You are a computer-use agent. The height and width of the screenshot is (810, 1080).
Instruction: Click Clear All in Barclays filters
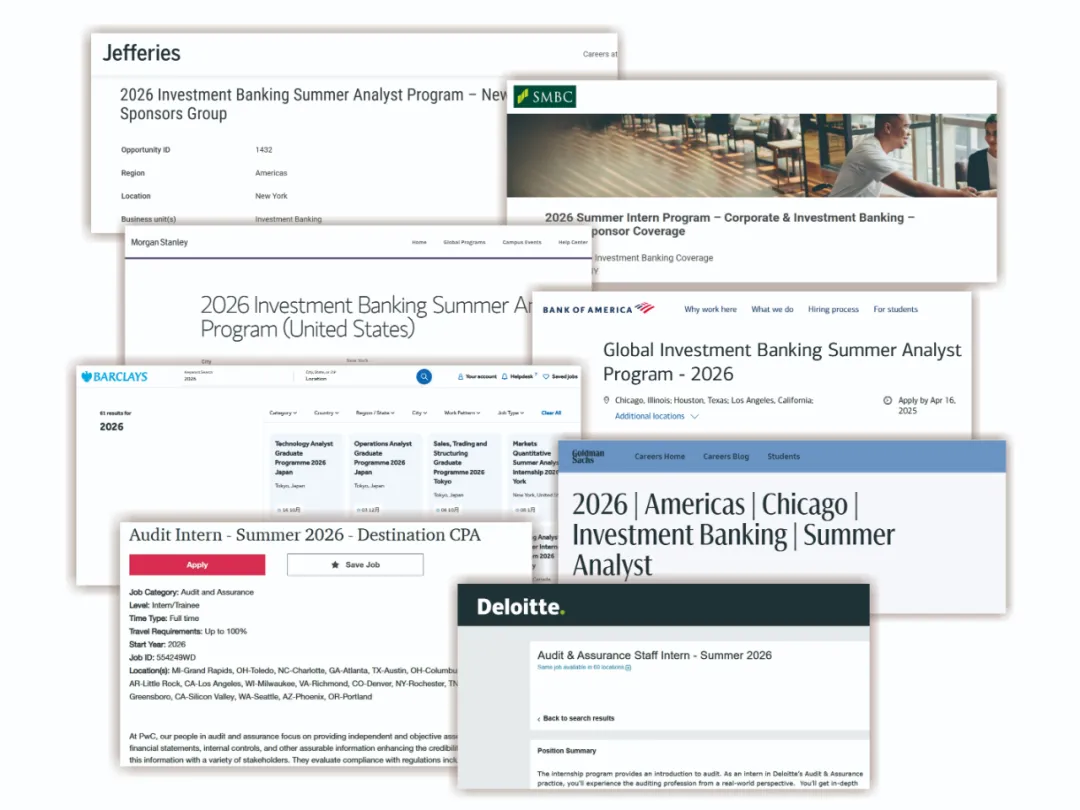pos(551,413)
